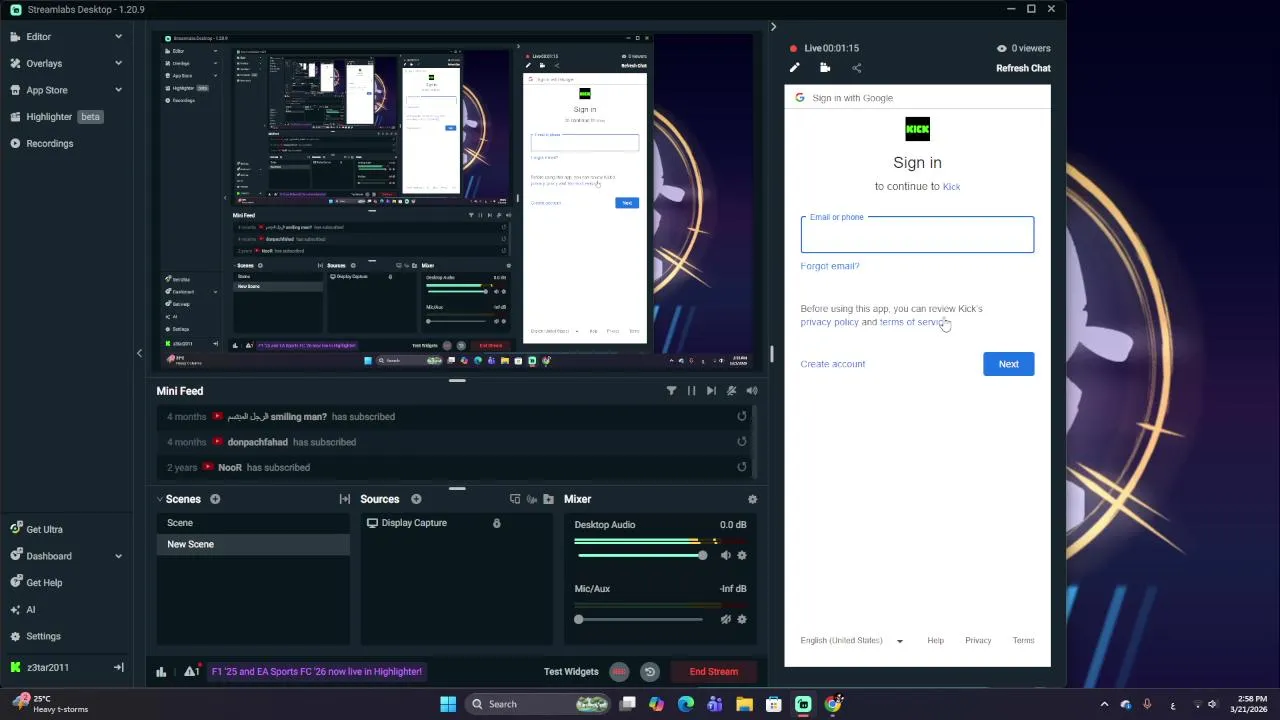Collapse the chat panel with top arrow
This screenshot has height=720, width=1280.
click(x=773, y=27)
